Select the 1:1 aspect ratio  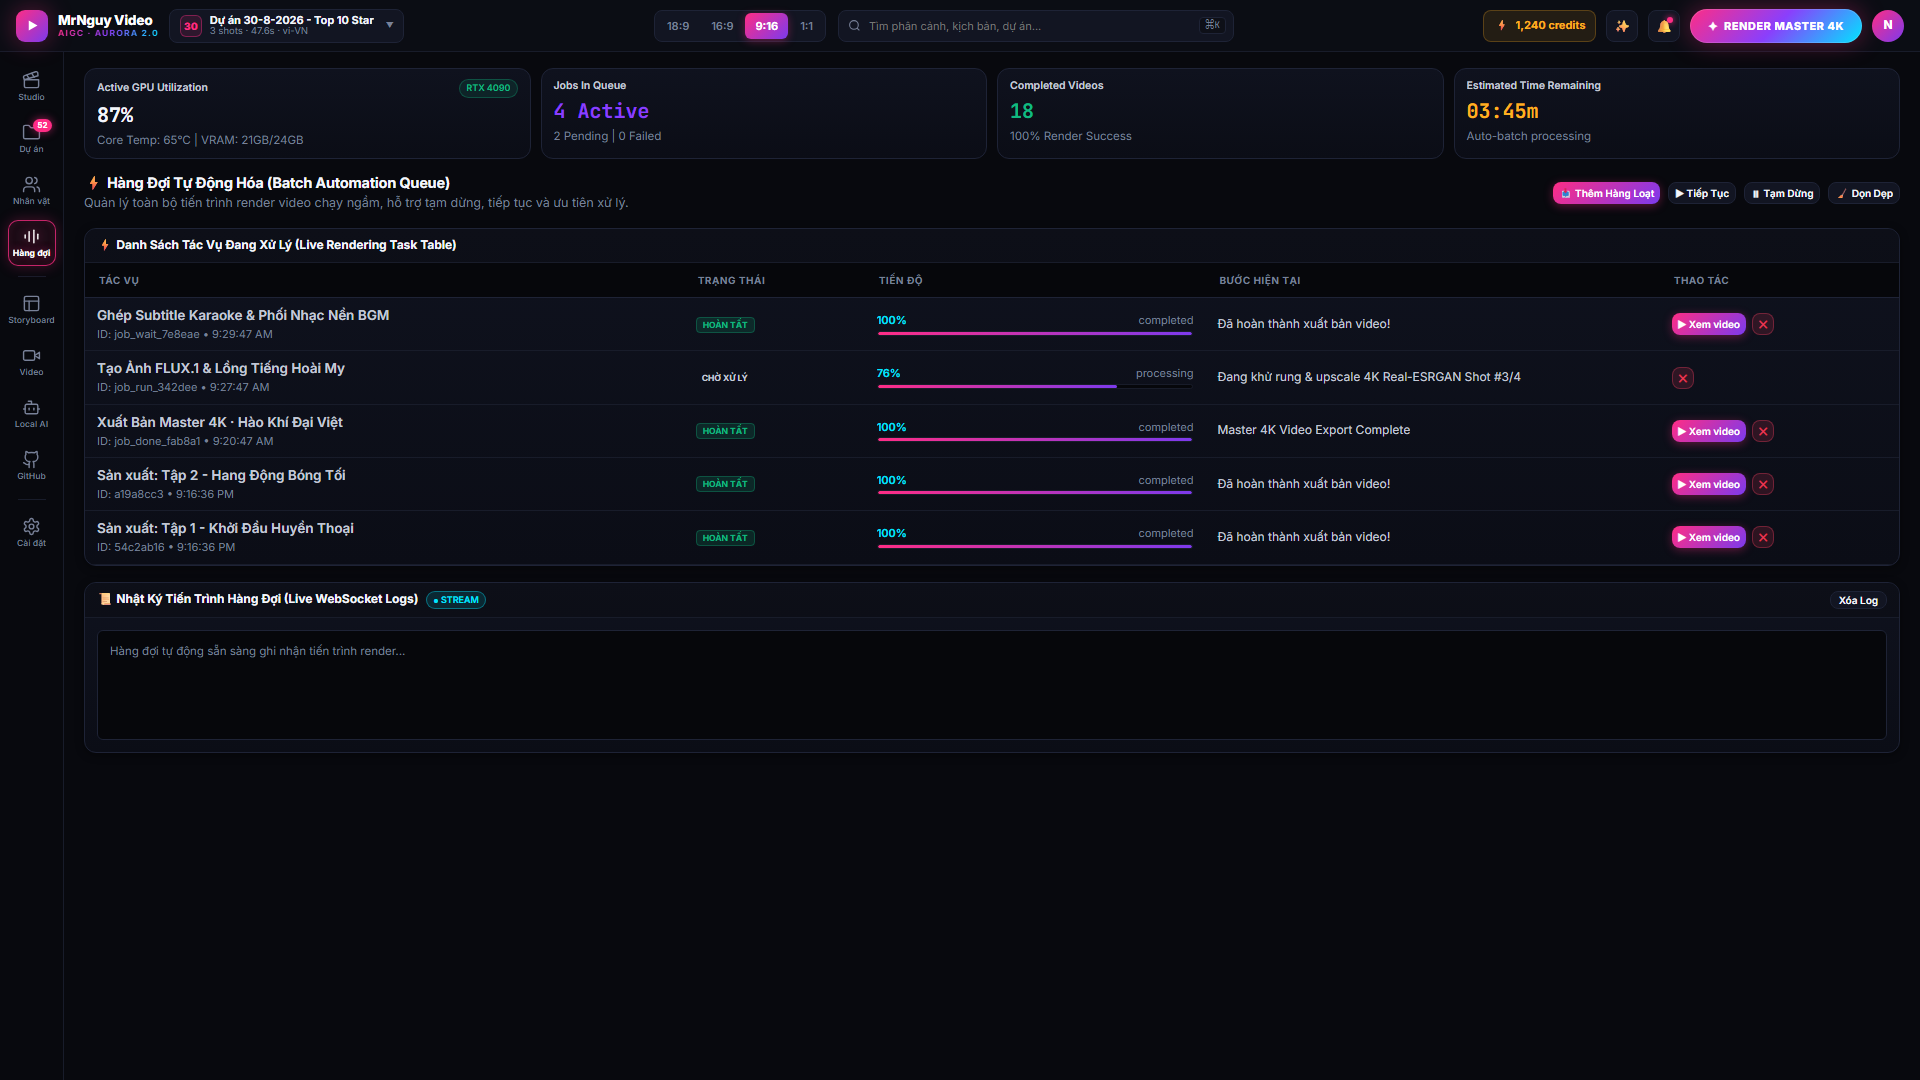click(x=806, y=26)
